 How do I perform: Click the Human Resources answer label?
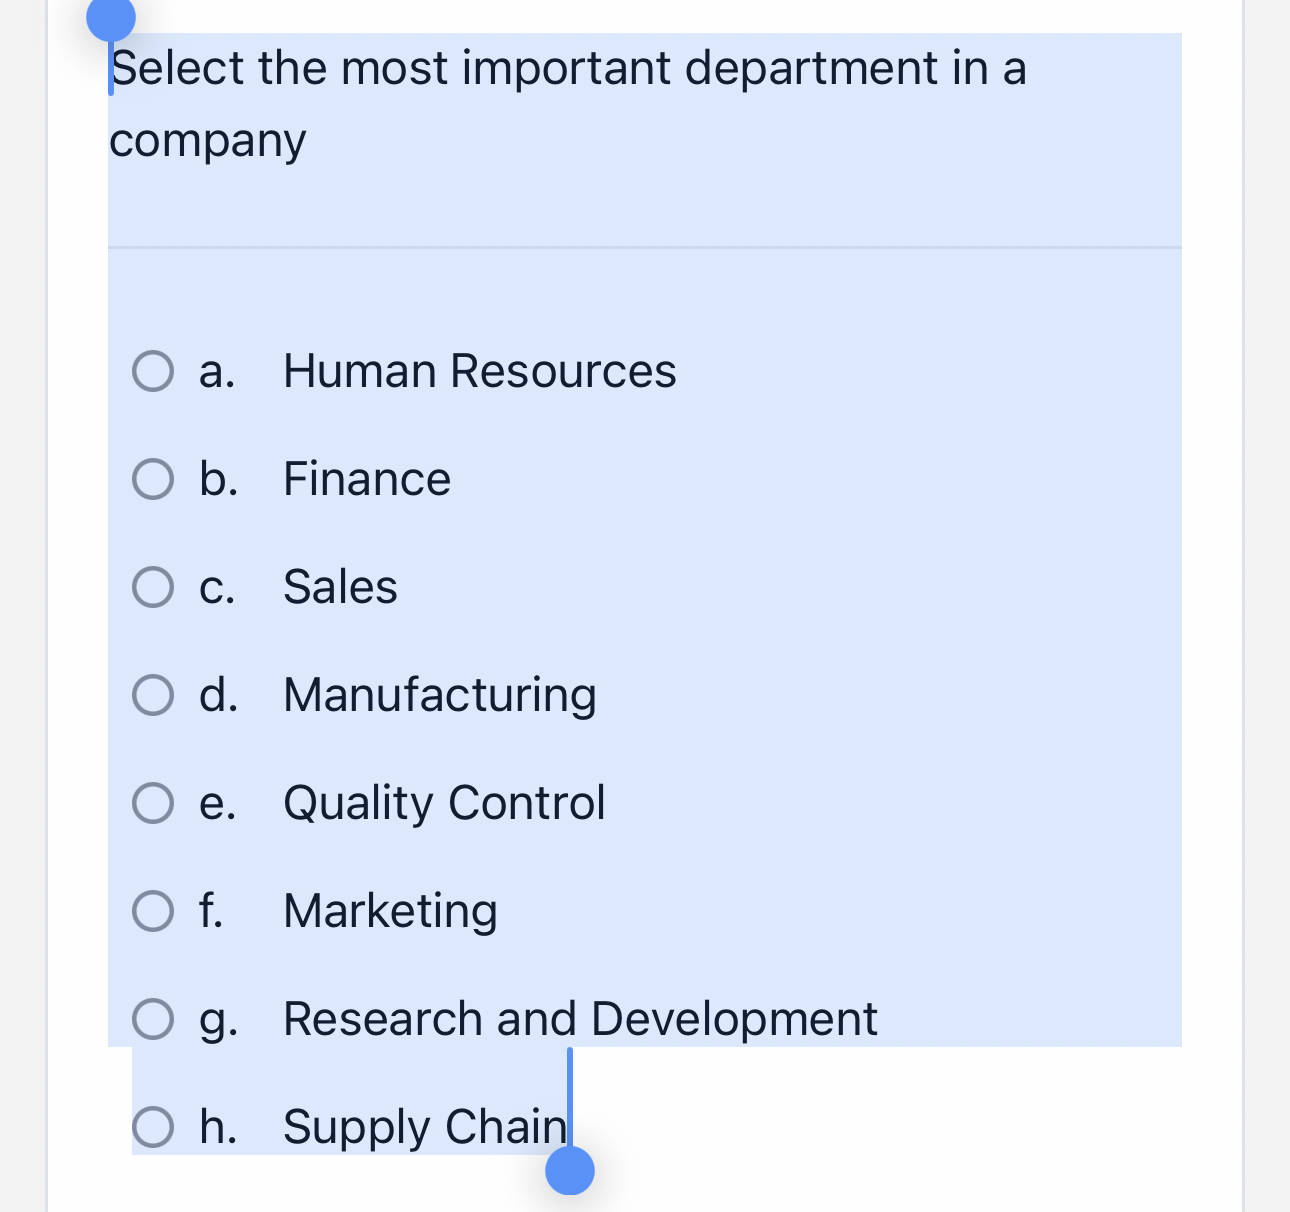(480, 371)
